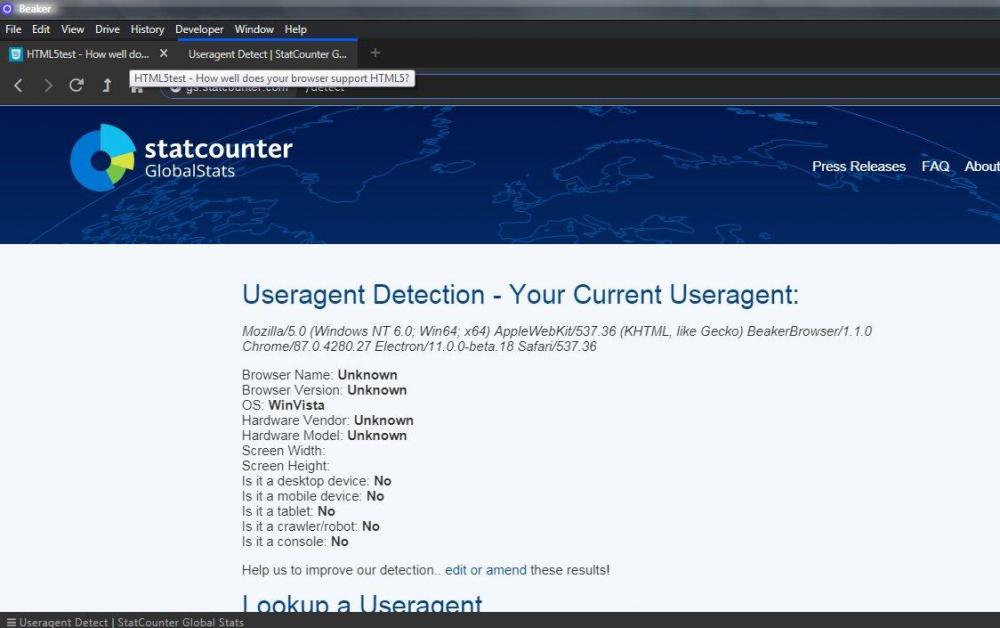Open the FAQ link
Screen dimensions: 1000x628
click(x=935, y=166)
